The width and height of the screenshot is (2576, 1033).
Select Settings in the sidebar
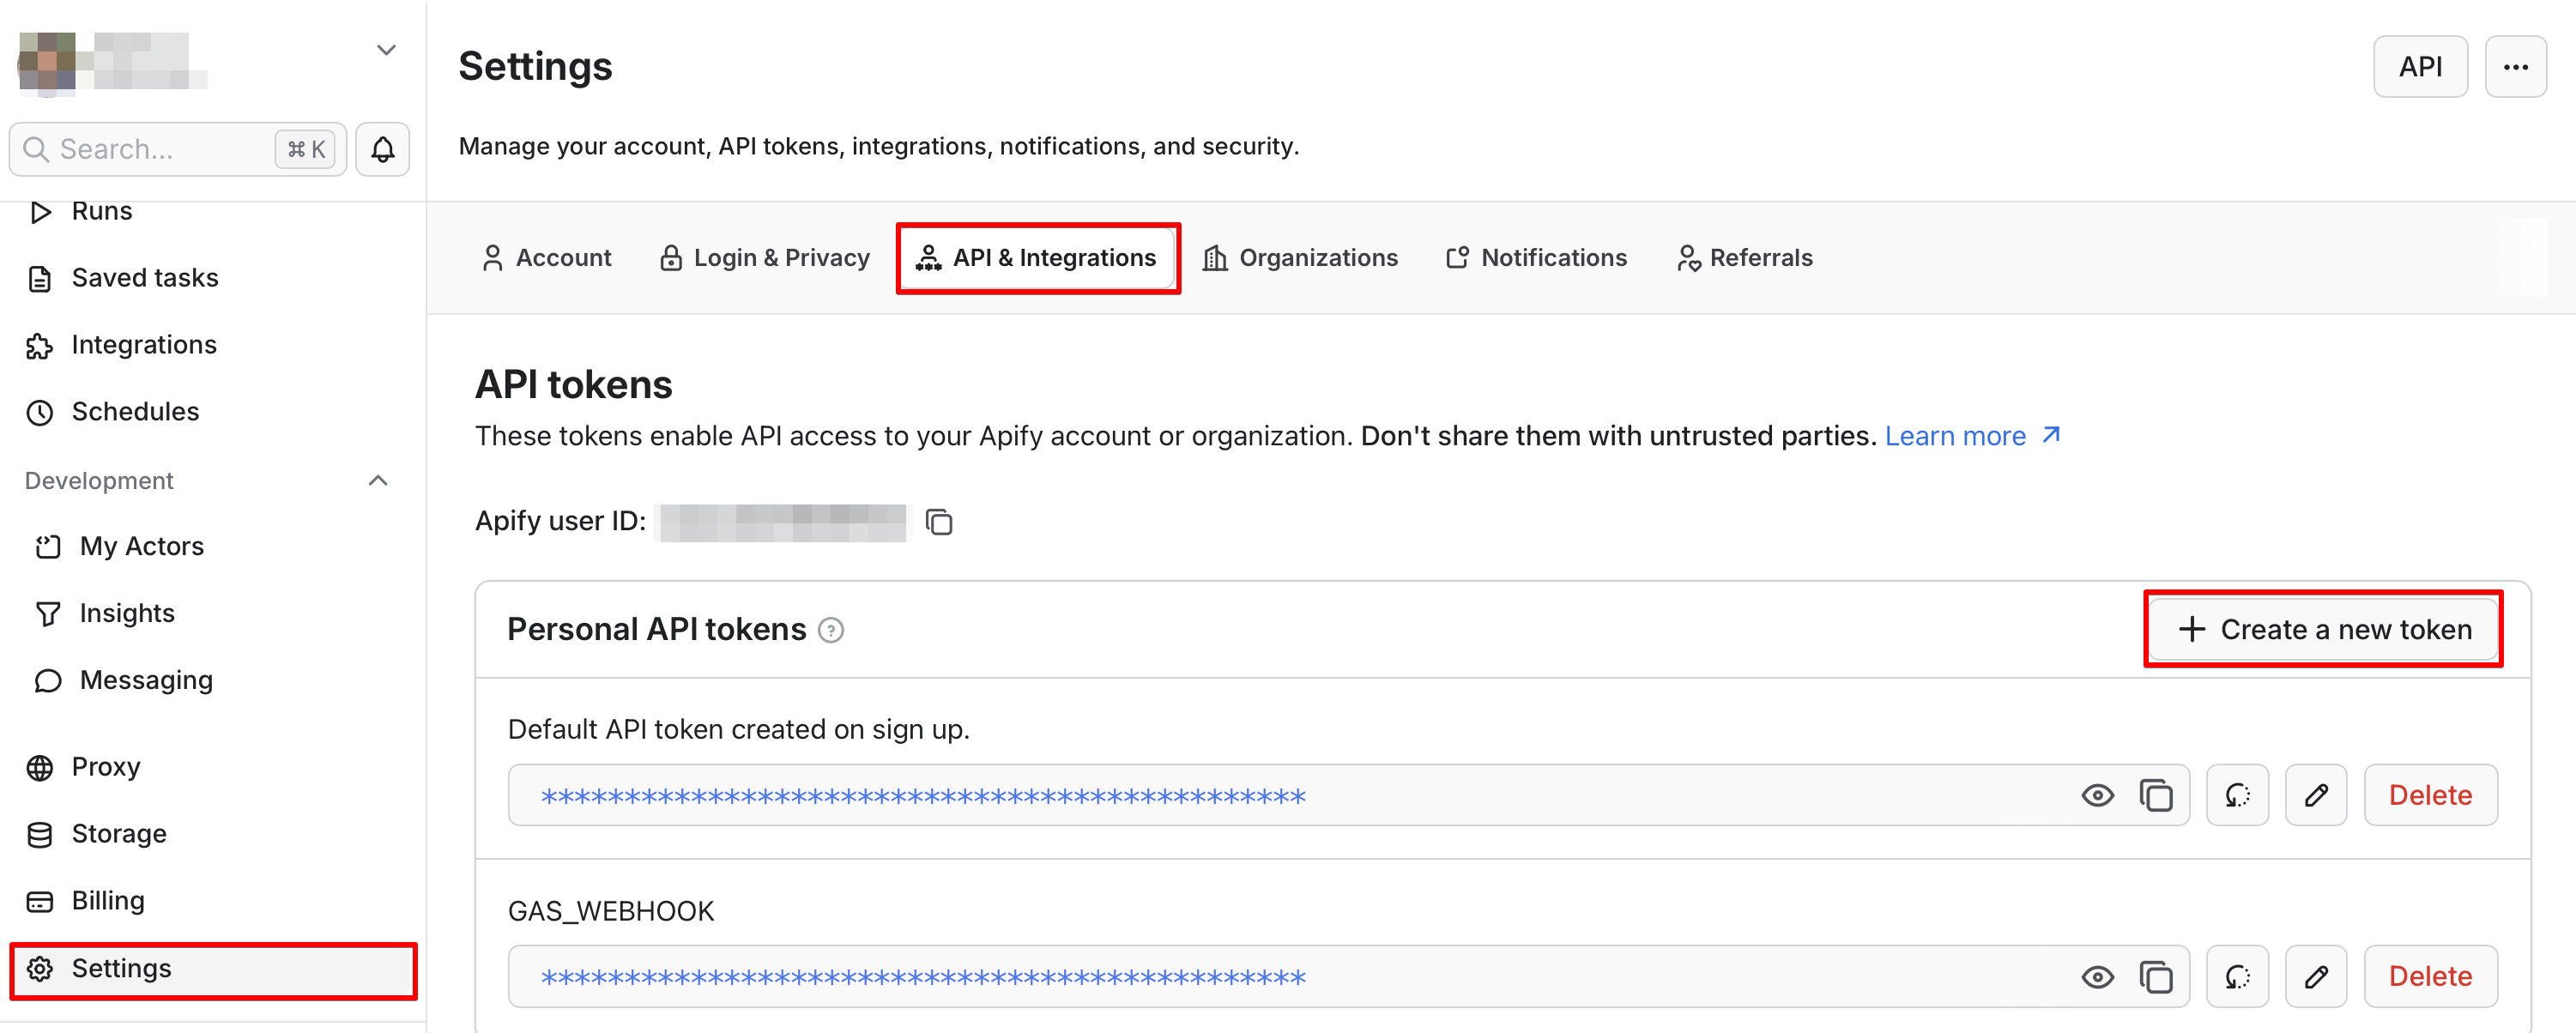click(213, 969)
